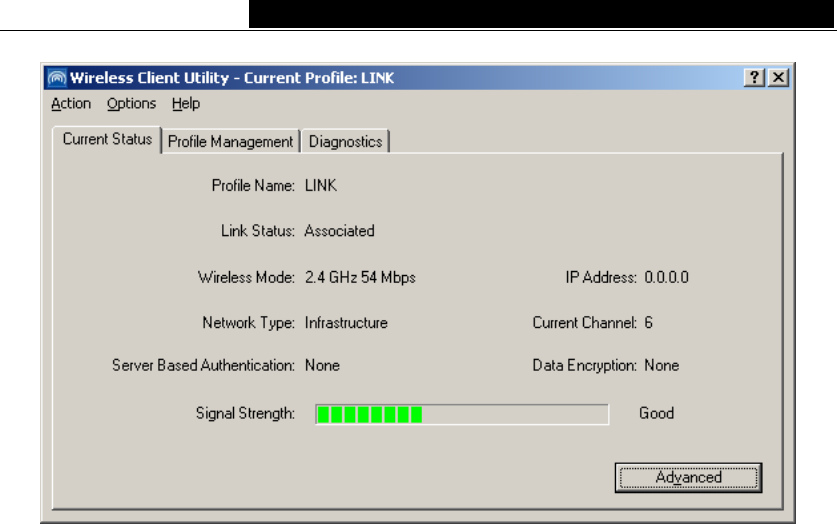Click the 'Network Type:' label
The height and width of the screenshot is (524, 837).
(248, 323)
